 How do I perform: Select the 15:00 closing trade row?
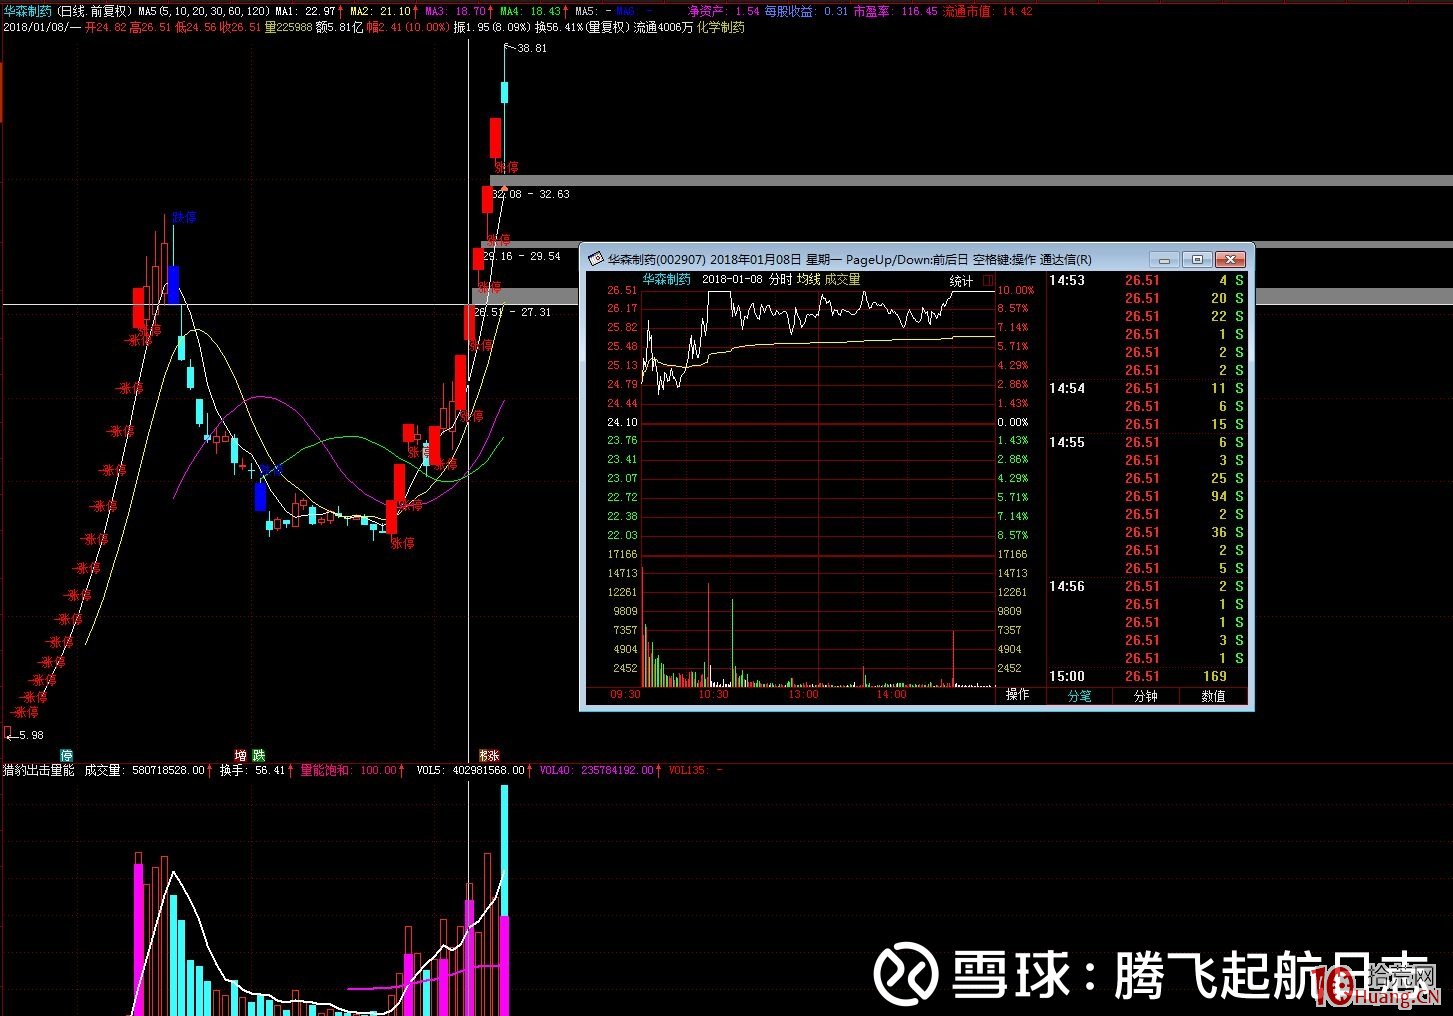pyautogui.click(x=1146, y=676)
